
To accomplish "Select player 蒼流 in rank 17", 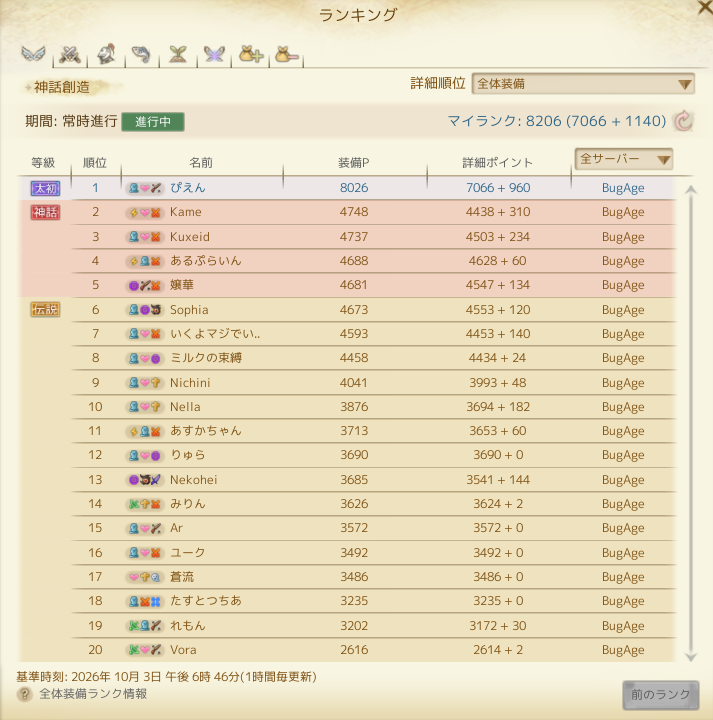I will pos(182,577).
